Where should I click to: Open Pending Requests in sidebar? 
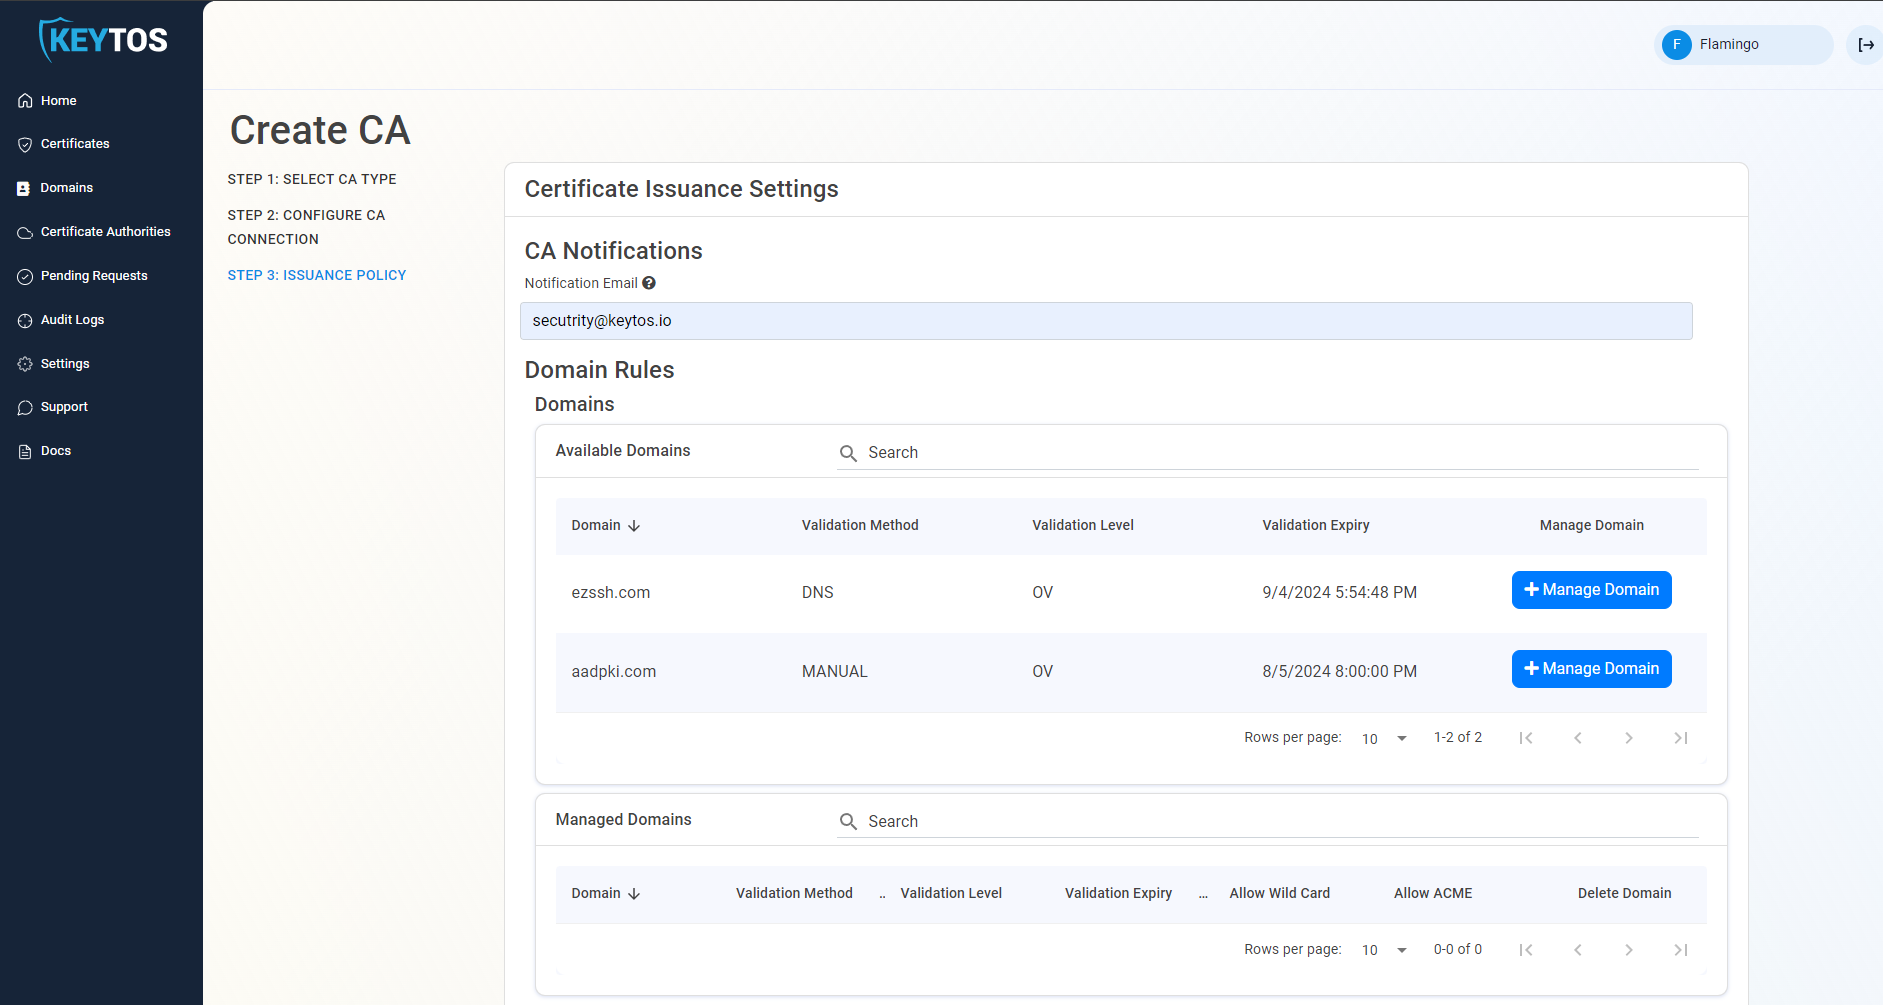[94, 276]
